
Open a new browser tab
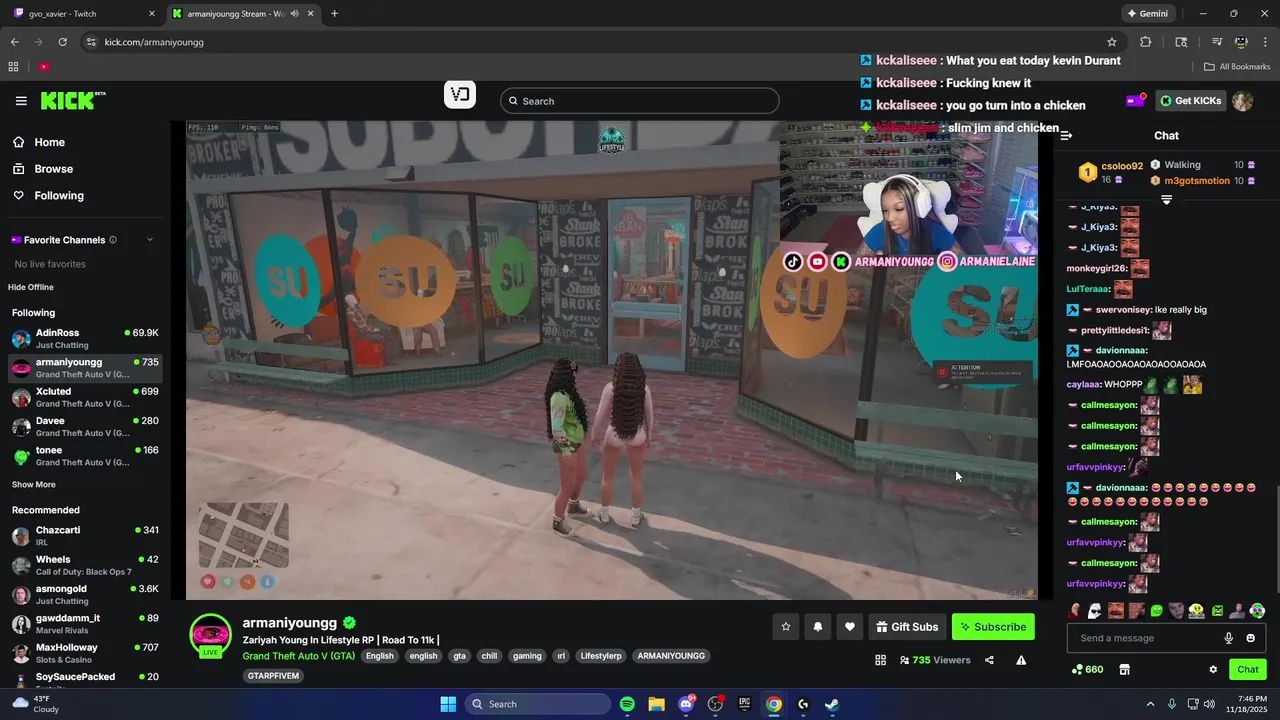coord(334,14)
